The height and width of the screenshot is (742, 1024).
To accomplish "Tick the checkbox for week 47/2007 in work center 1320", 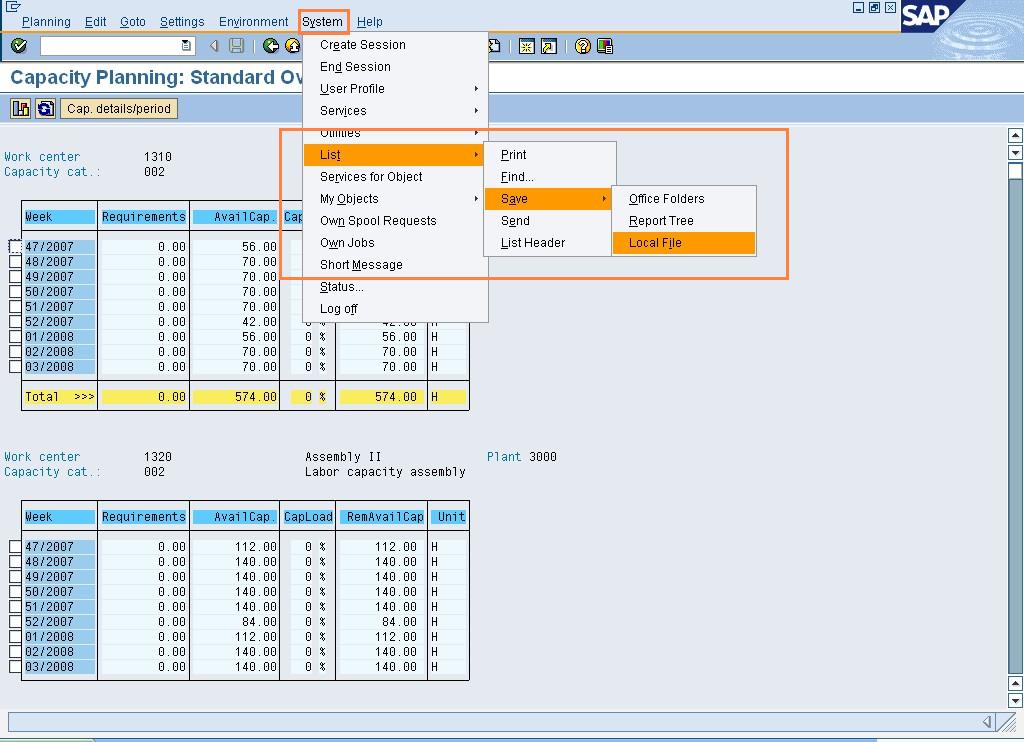I will [x=15, y=547].
